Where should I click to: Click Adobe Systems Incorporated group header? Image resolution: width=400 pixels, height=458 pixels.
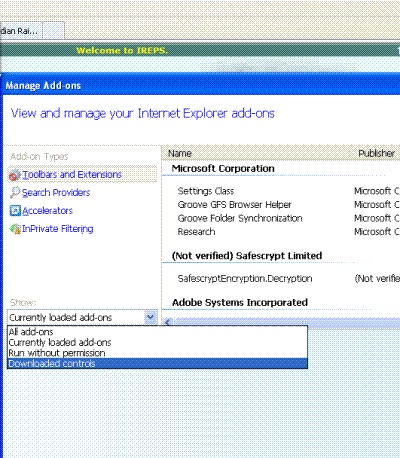coord(240,303)
